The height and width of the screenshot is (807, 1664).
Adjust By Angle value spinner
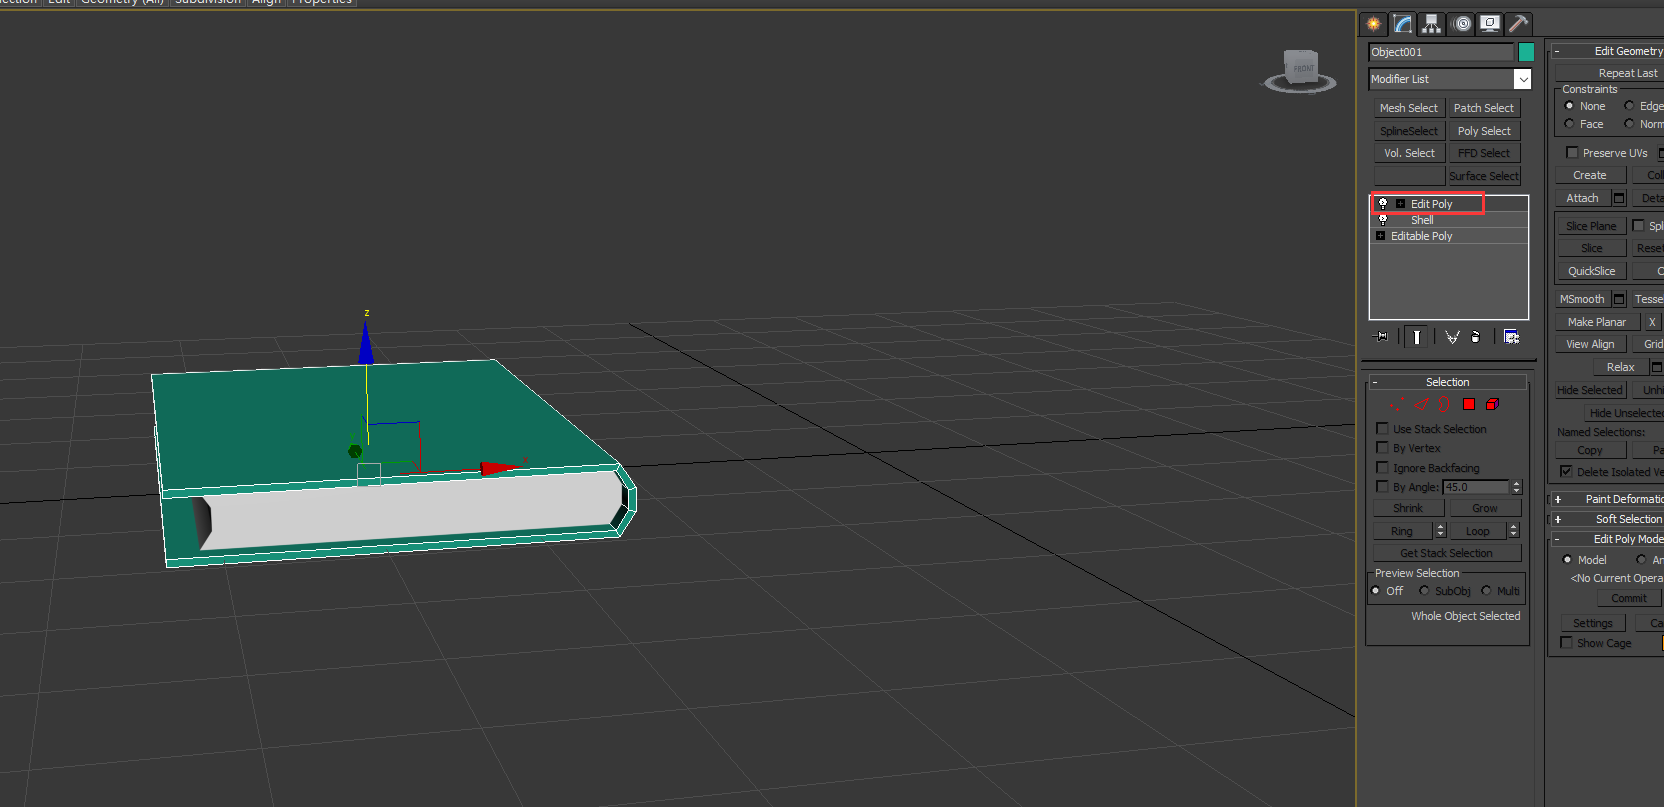point(1516,487)
